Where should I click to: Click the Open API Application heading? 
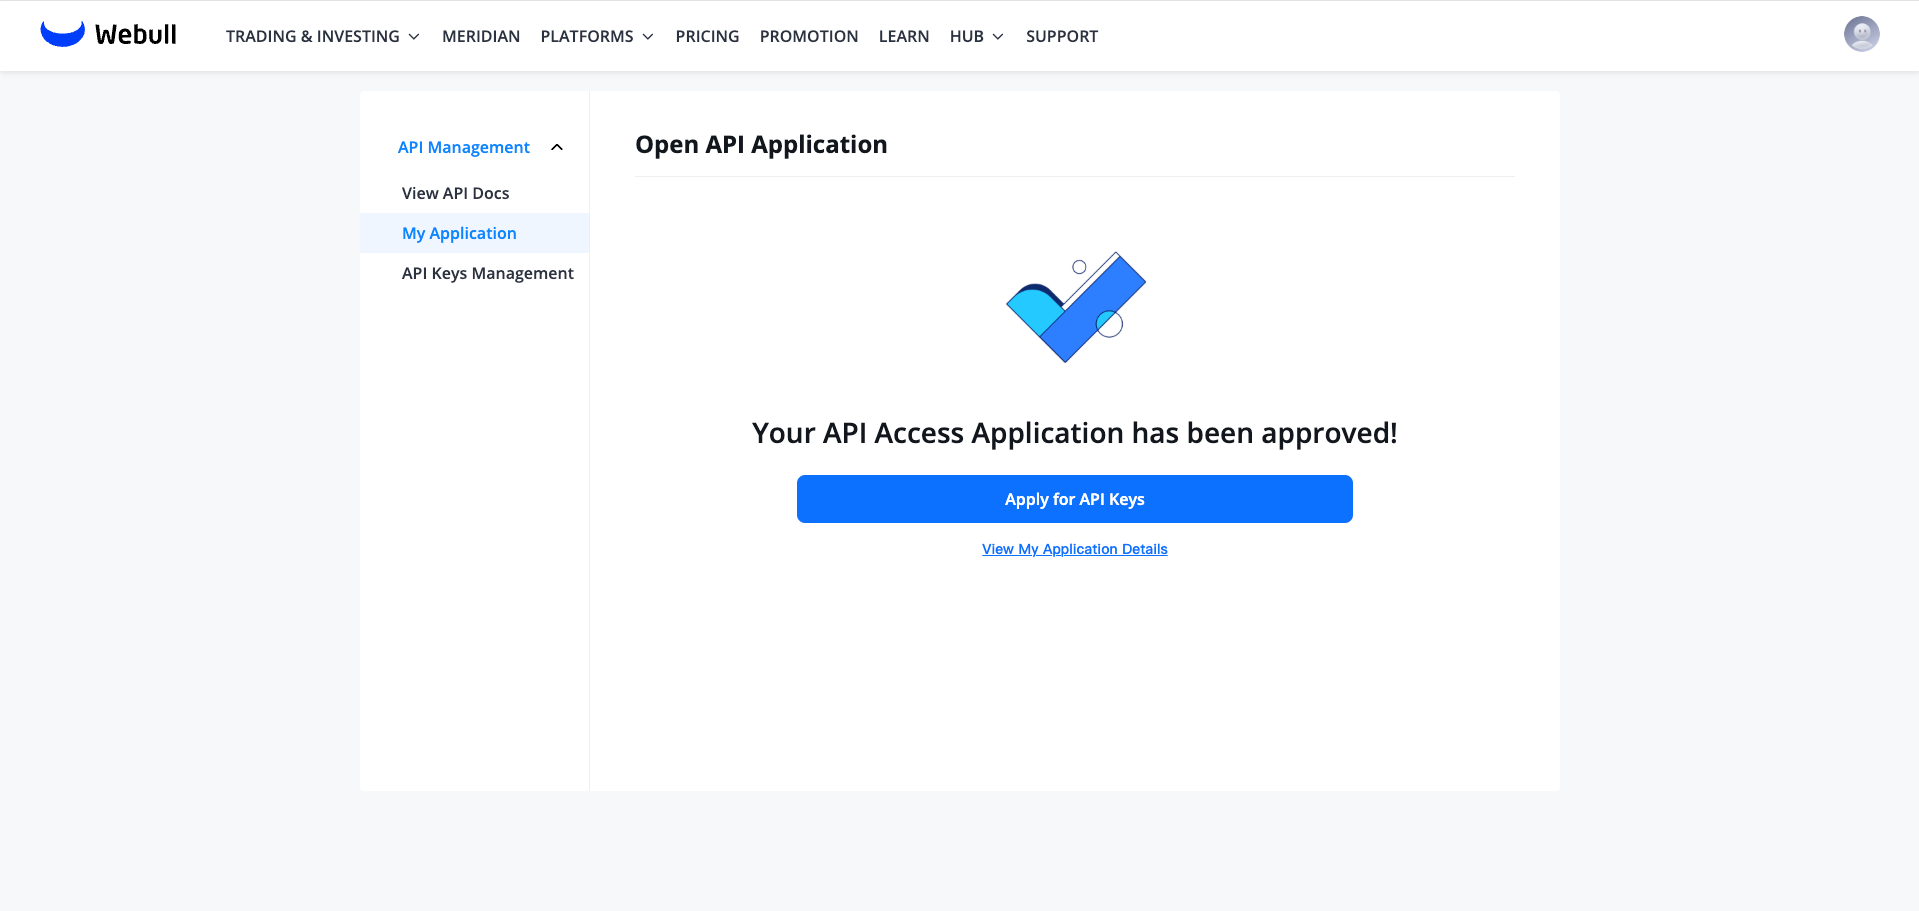(761, 145)
